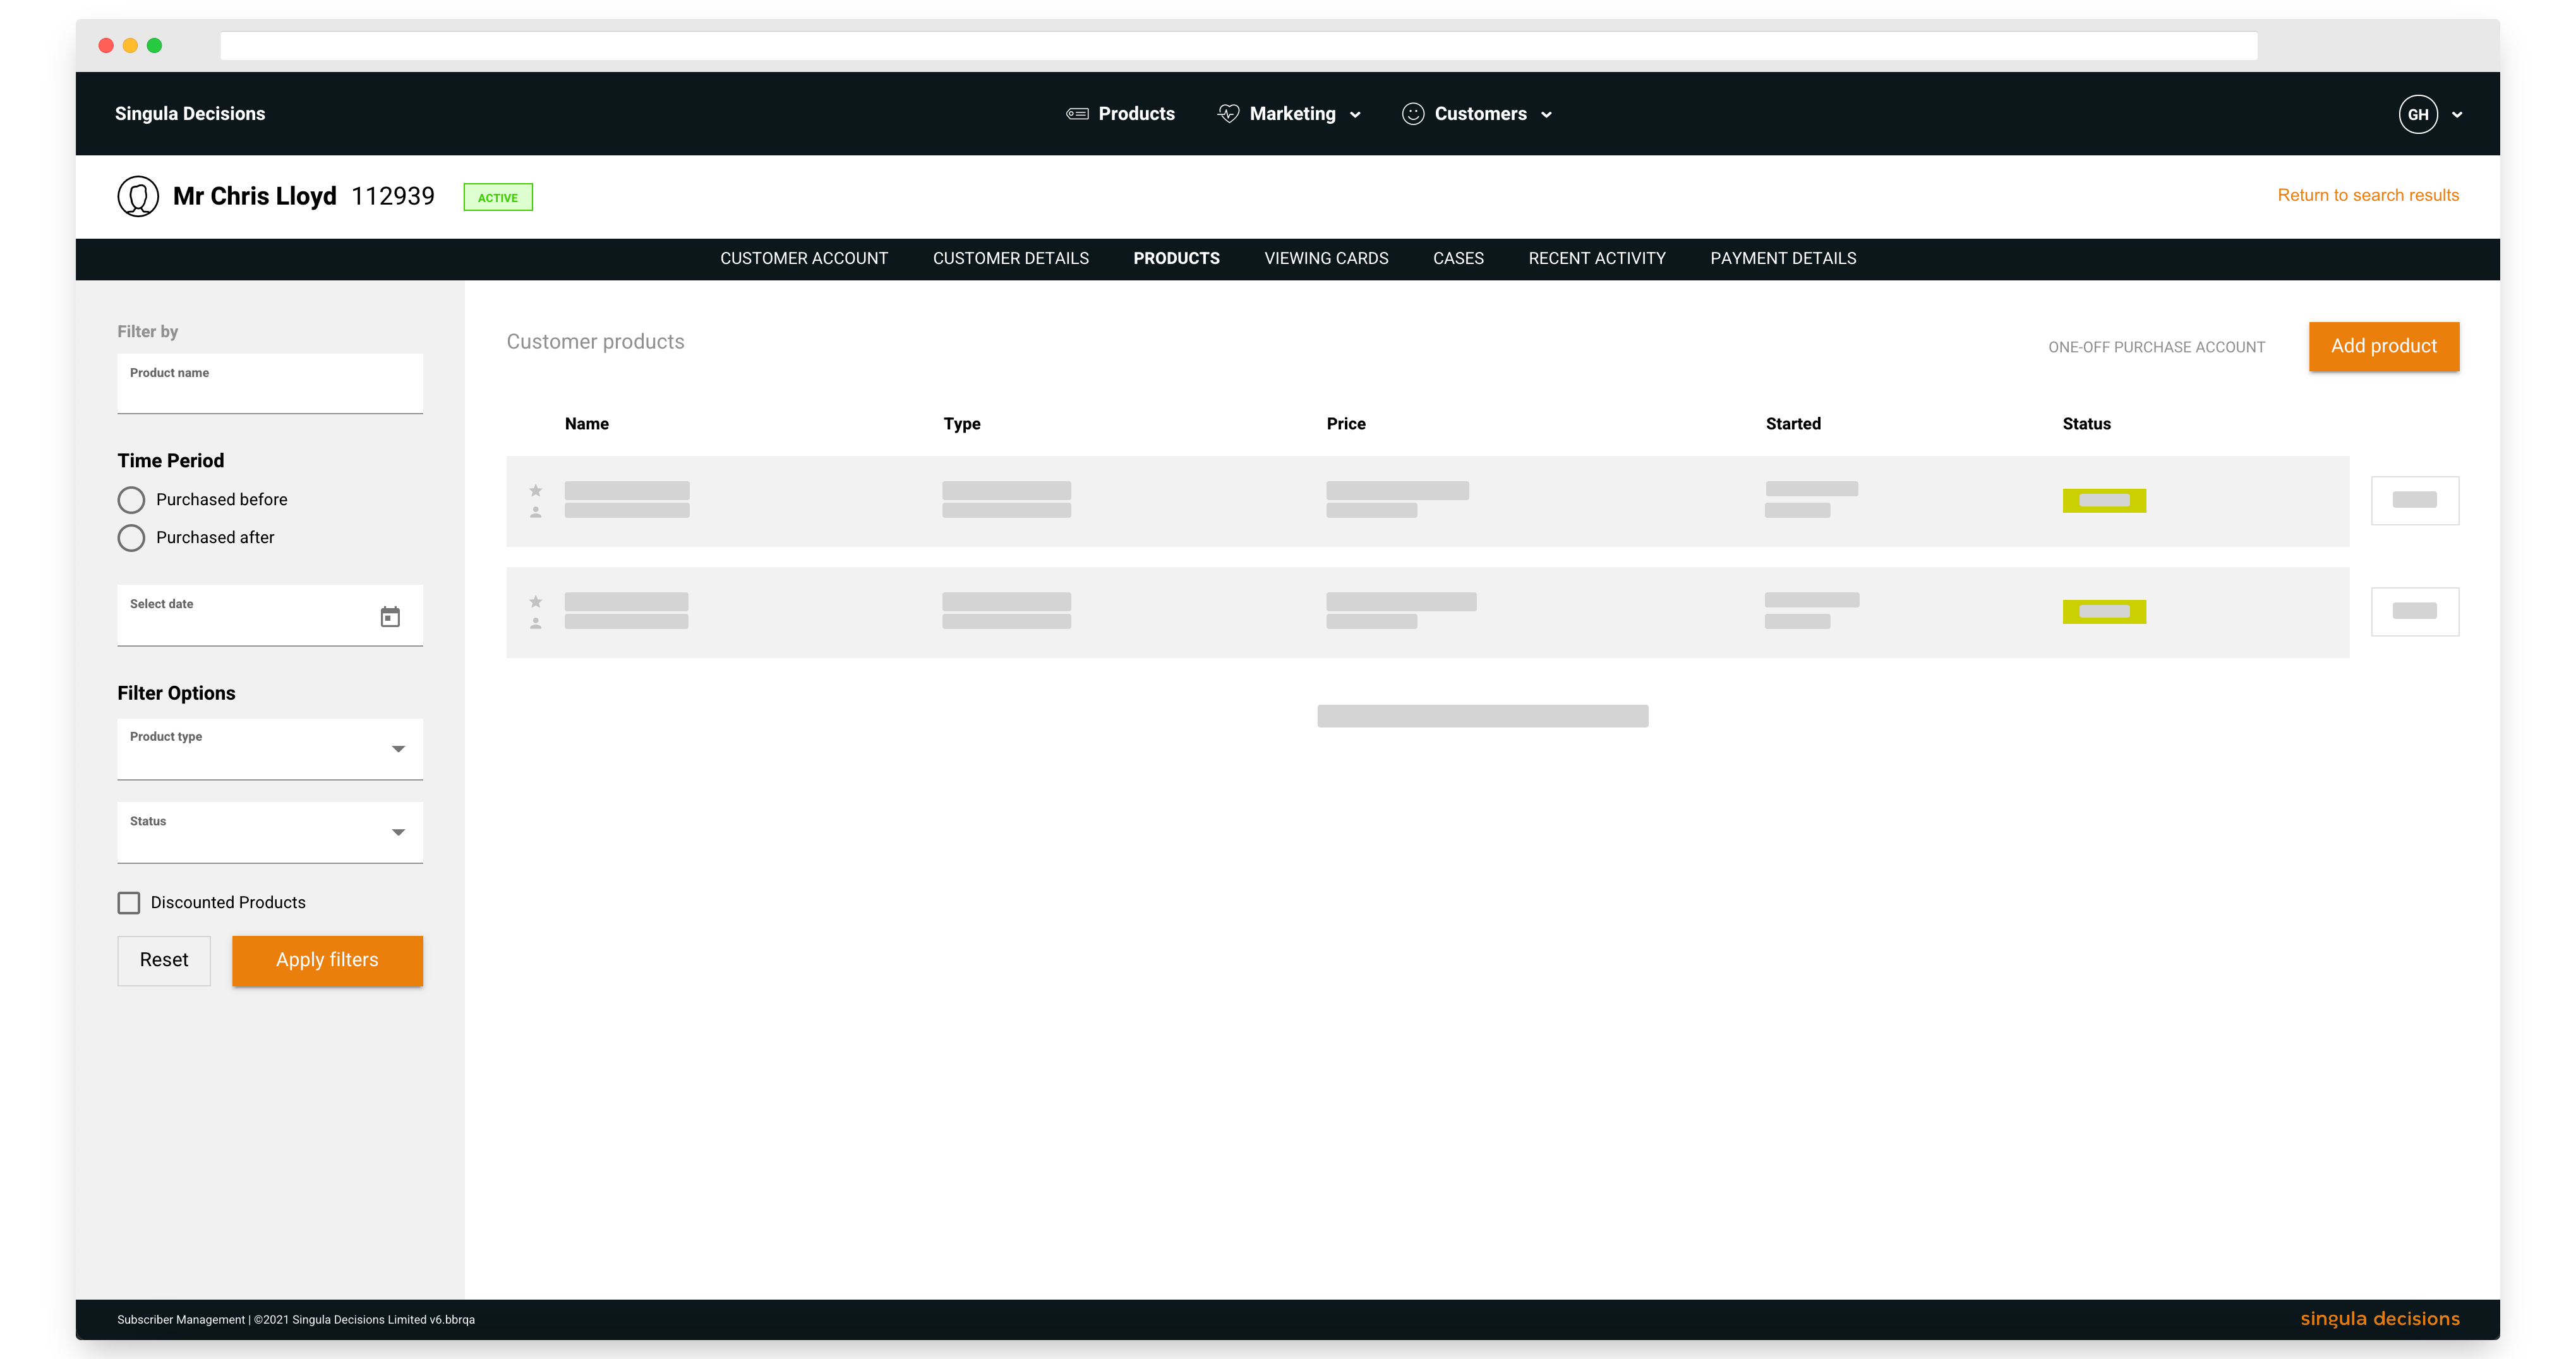Click the customer avatar icon beside Mr Chris Lloyd
The image size is (2576, 1359).
pos(138,196)
